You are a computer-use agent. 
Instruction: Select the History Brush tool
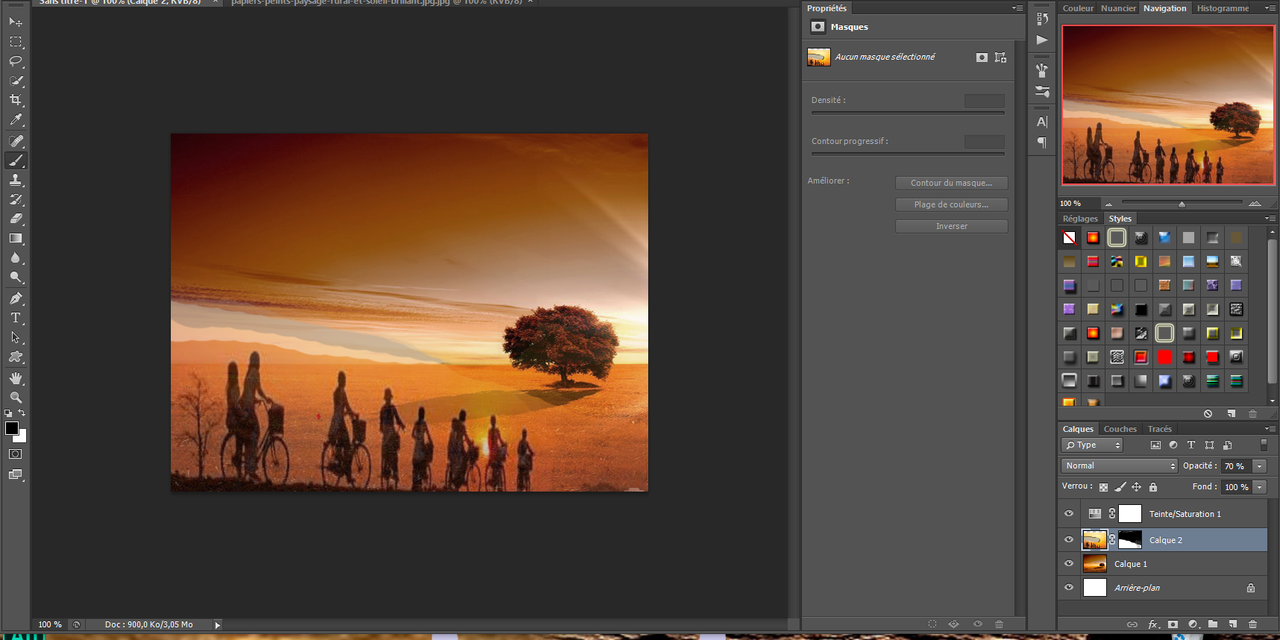pos(16,200)
